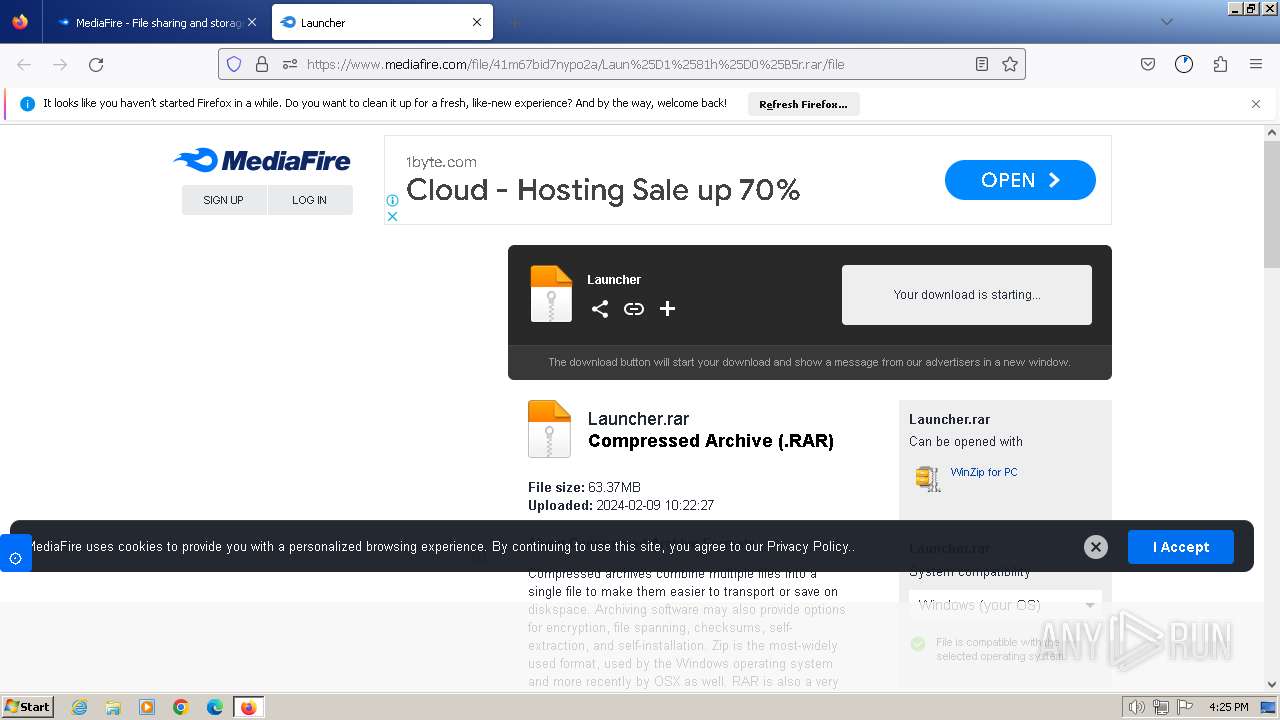Click I Accept cookies button
The height and width of the screenshot is (720, 1280).
(x=1181, y=547)
